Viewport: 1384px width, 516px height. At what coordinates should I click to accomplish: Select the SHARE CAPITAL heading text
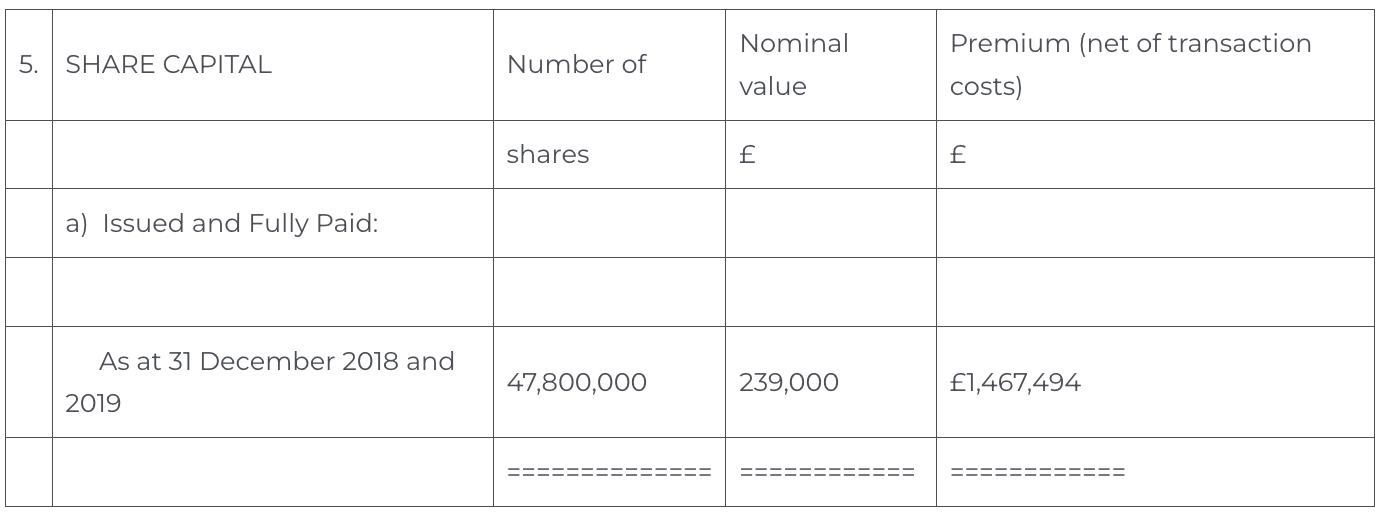click(x=168, y=65)
